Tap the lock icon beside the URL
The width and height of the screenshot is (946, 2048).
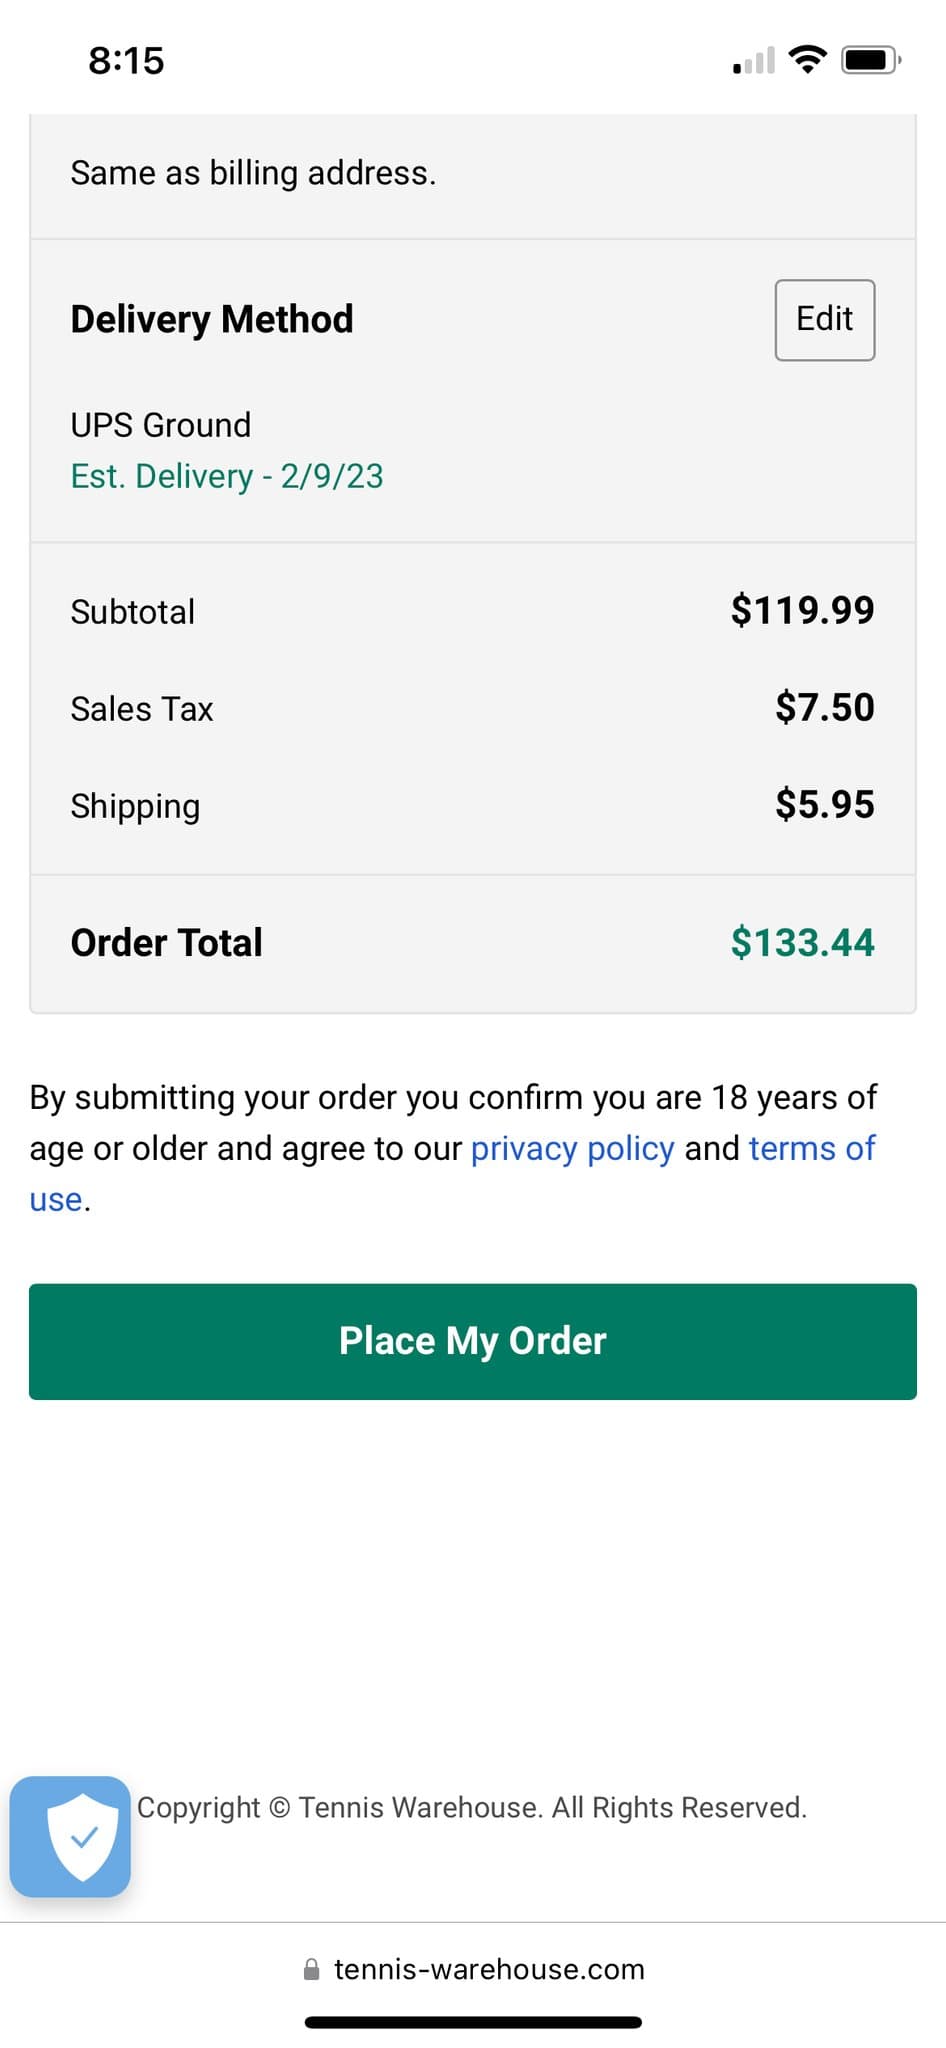[x=311, y=1969]
